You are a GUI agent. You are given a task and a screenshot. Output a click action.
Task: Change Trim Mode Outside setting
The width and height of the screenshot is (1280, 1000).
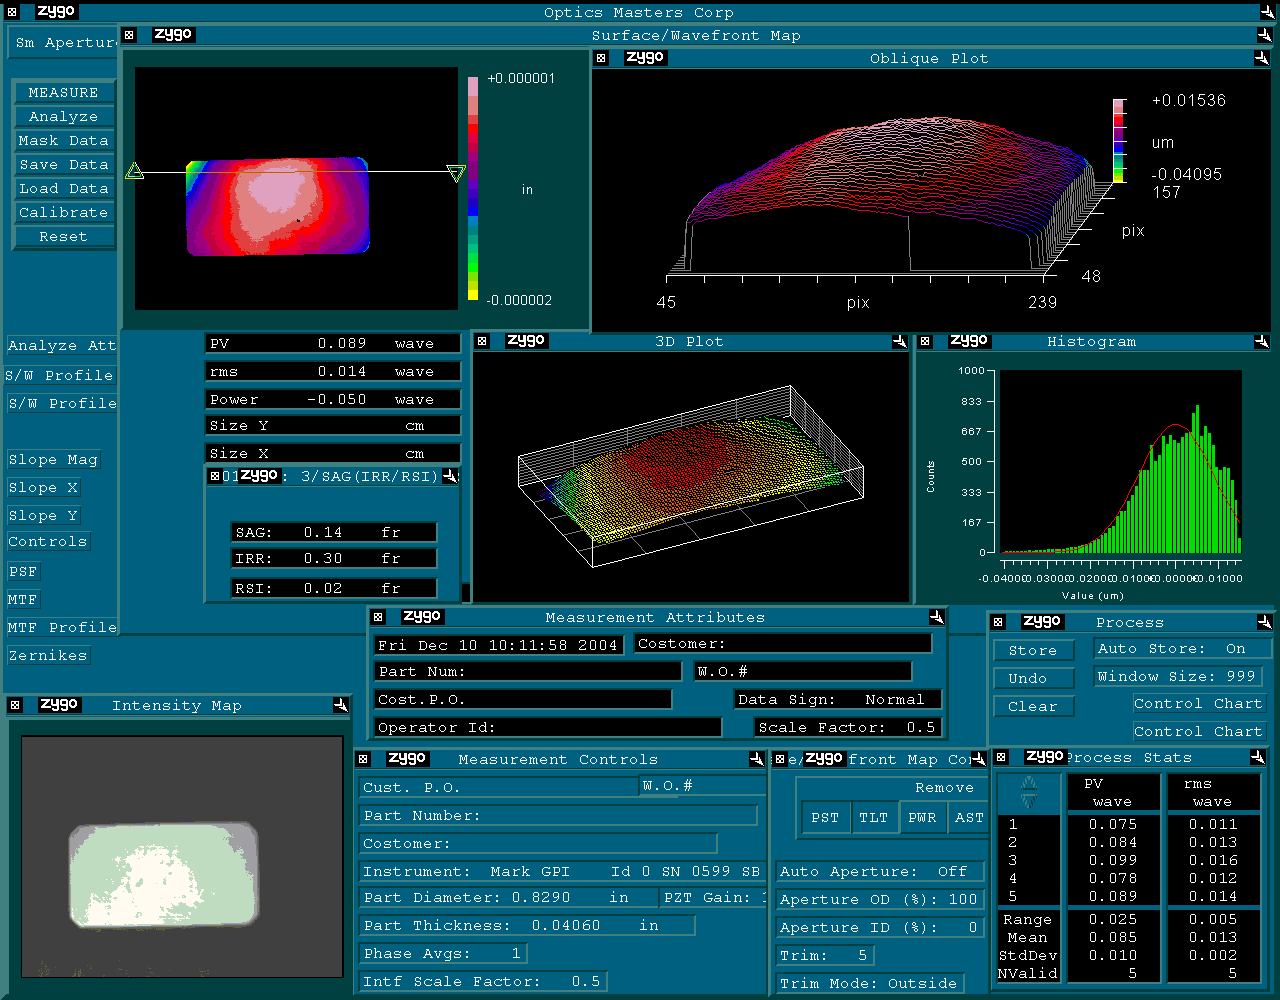pos(870,983)
